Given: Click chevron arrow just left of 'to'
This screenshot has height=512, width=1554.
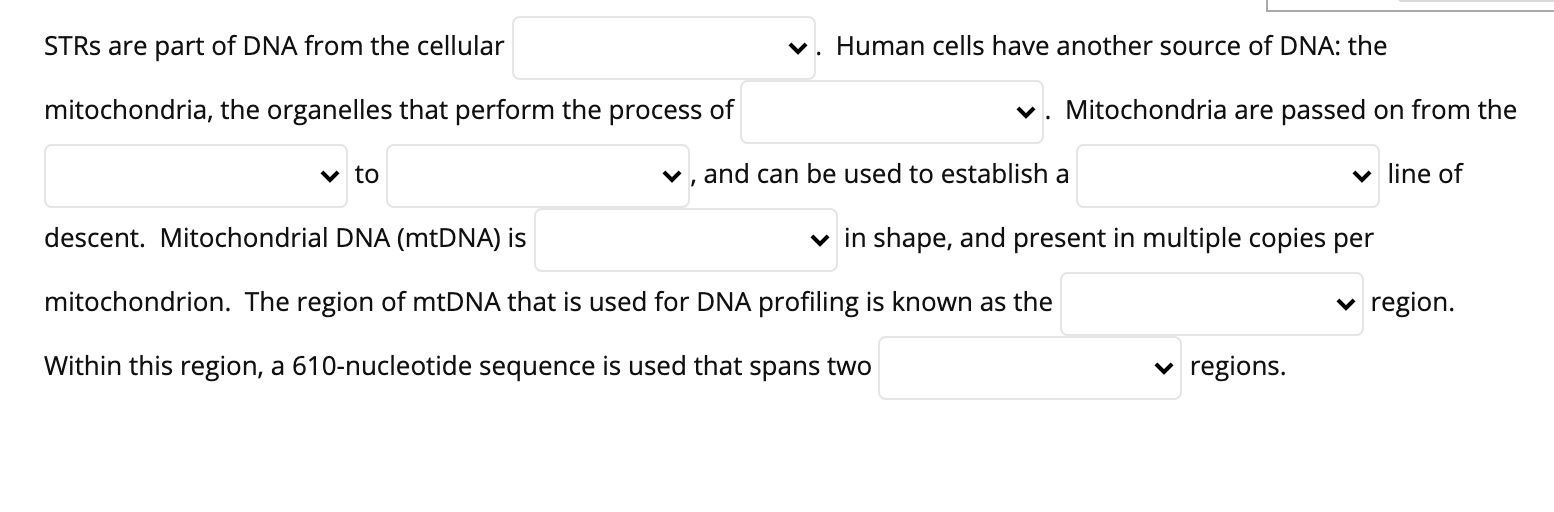Looking at the screenshot, I should [x=328, y=175].
